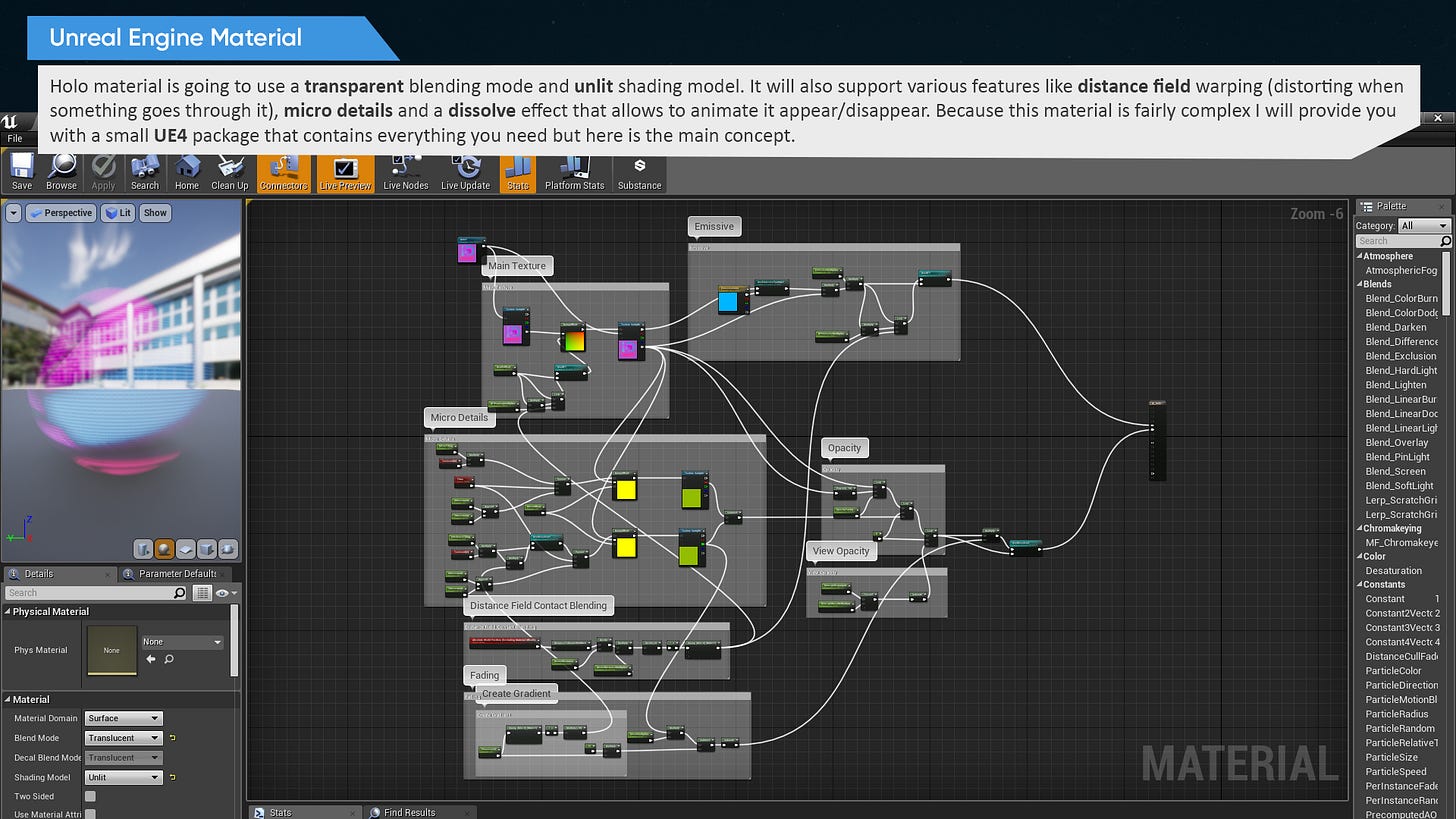Click the Phys Material None thumbnail swatch

[x=111, y=650]
